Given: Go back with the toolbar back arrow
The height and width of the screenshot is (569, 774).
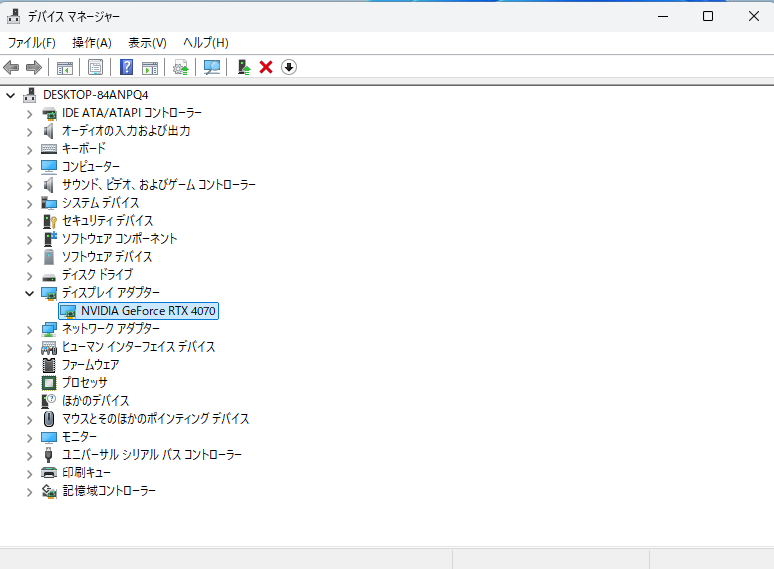Looking at the screenshot, I should click(11, 67).
